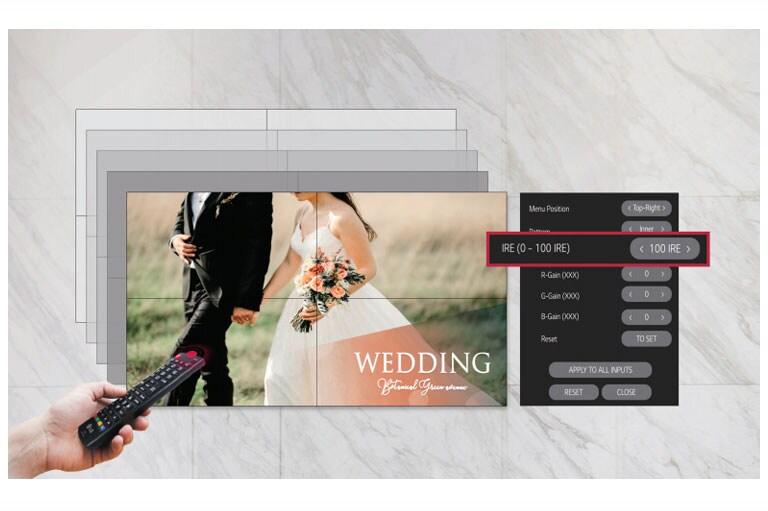The height and width of the screenshot is (511, 768).
Task: Decrease G-Gain using the left arrow
Action: (x=629, y=294)
